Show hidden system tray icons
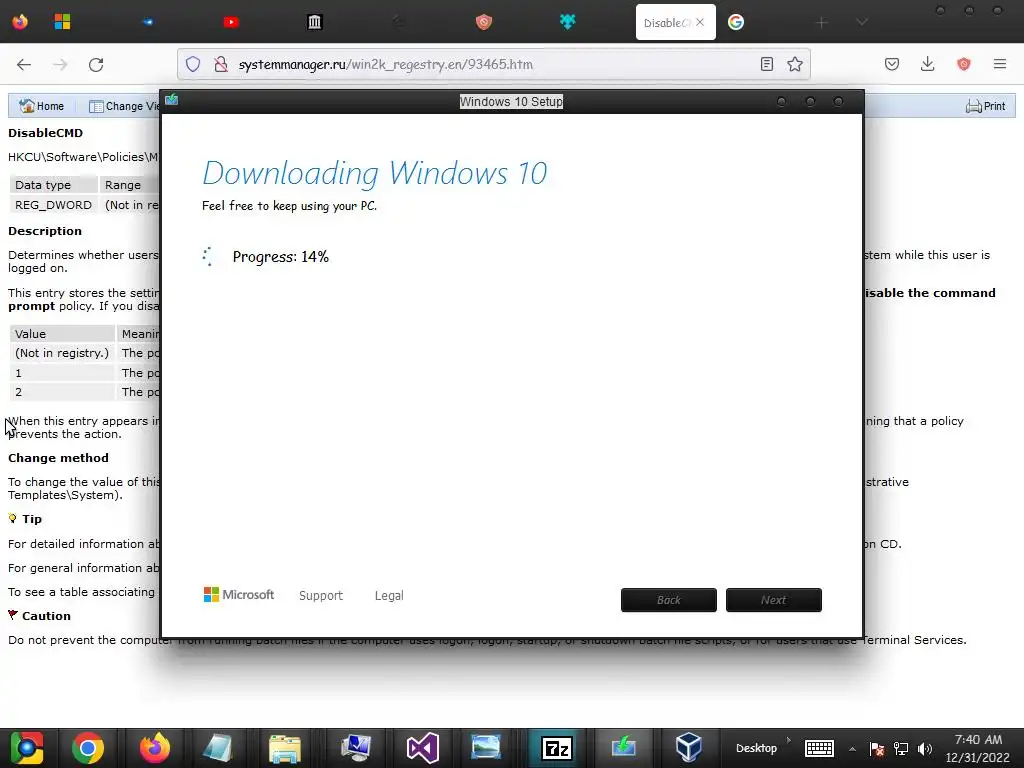 click(x=852, y=748)
